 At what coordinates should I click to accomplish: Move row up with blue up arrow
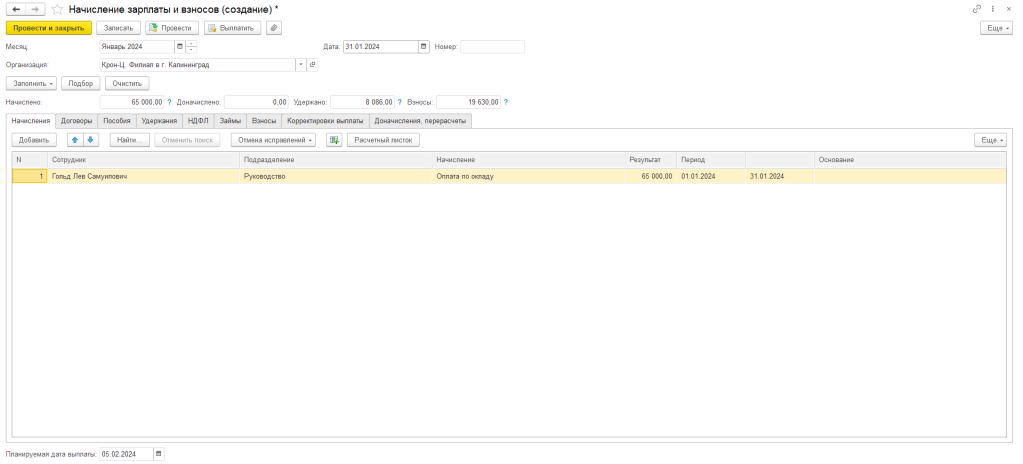click(75, 140)
